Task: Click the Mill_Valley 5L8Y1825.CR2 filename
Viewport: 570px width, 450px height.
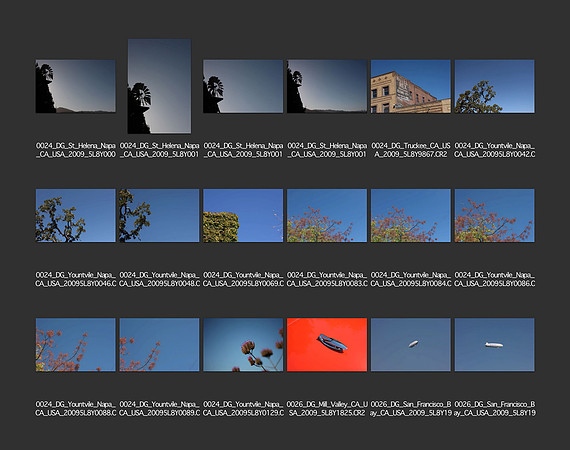Action: pyautogui.click(x=327, y=409)
